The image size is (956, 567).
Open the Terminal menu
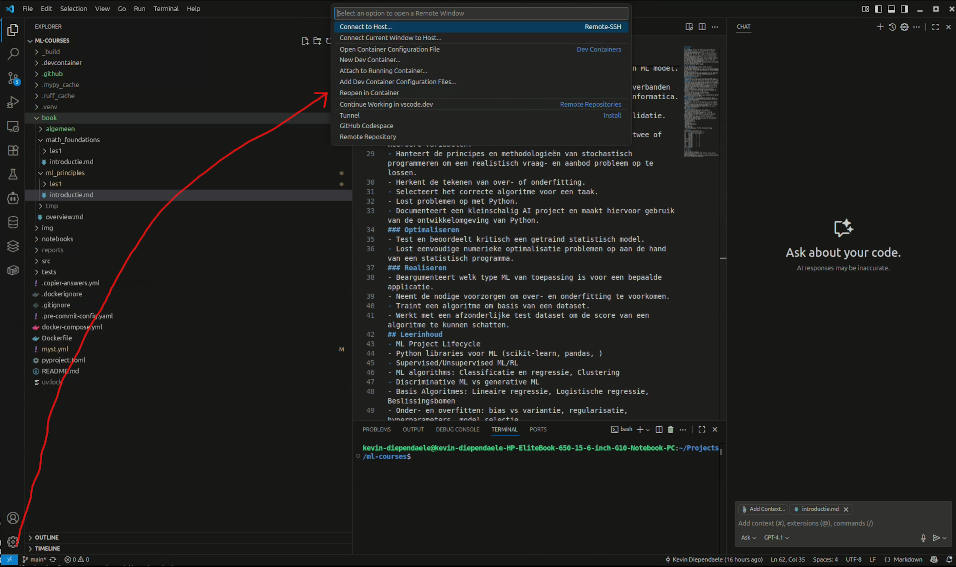(165, 8)
